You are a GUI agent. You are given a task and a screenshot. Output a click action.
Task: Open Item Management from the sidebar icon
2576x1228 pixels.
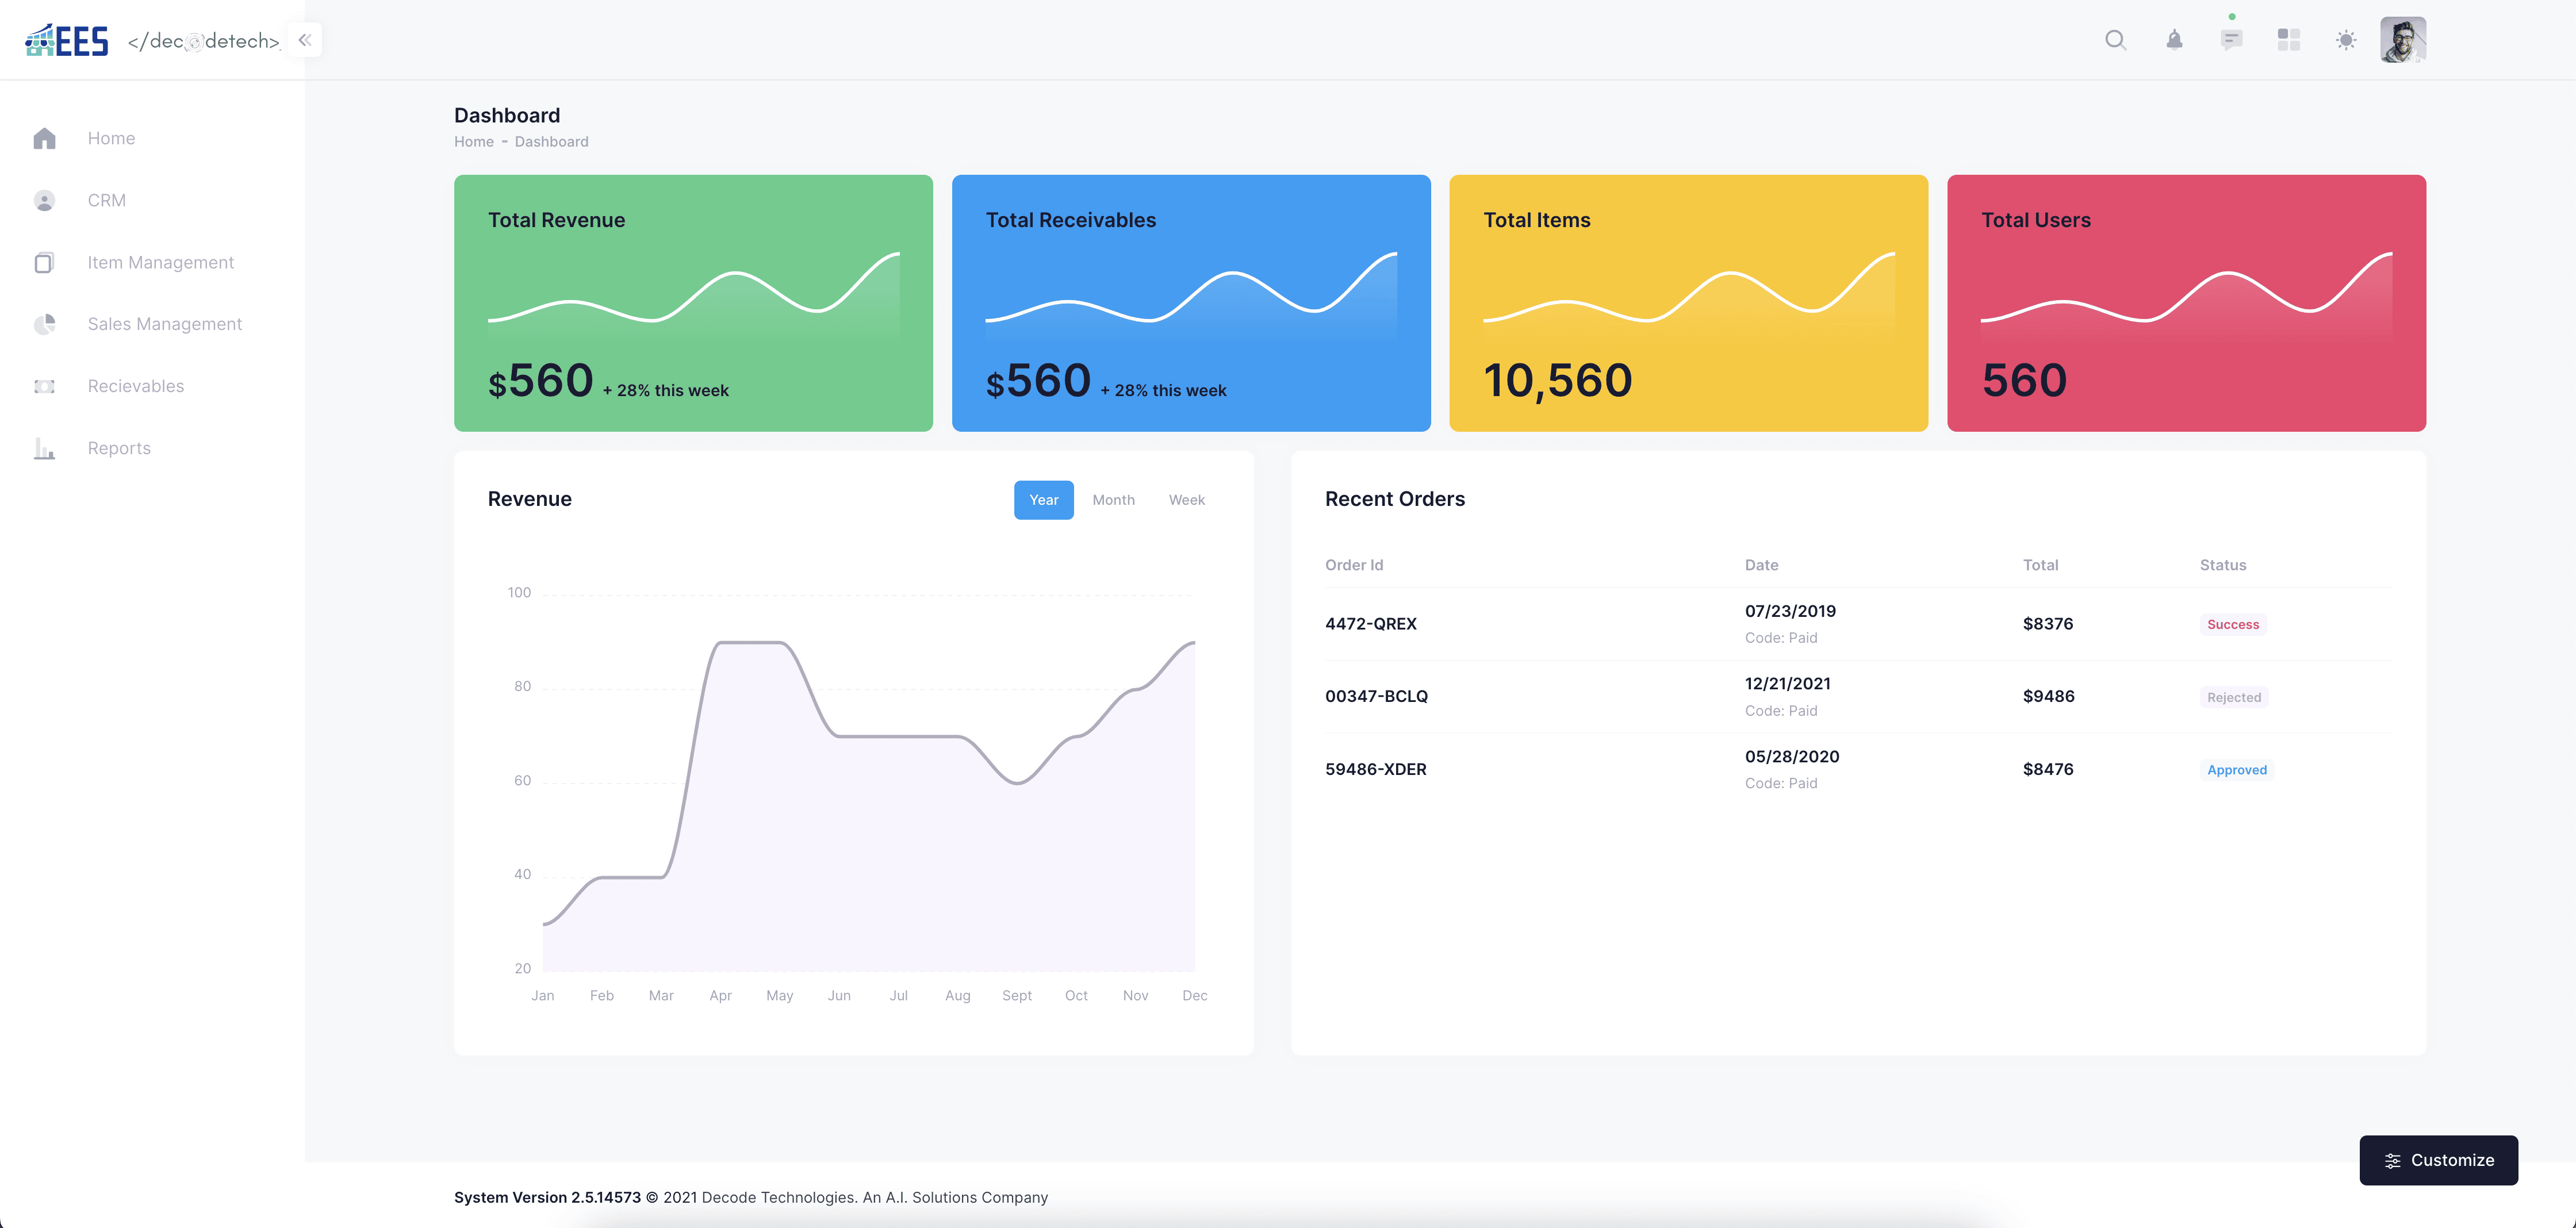click(44, 262)
